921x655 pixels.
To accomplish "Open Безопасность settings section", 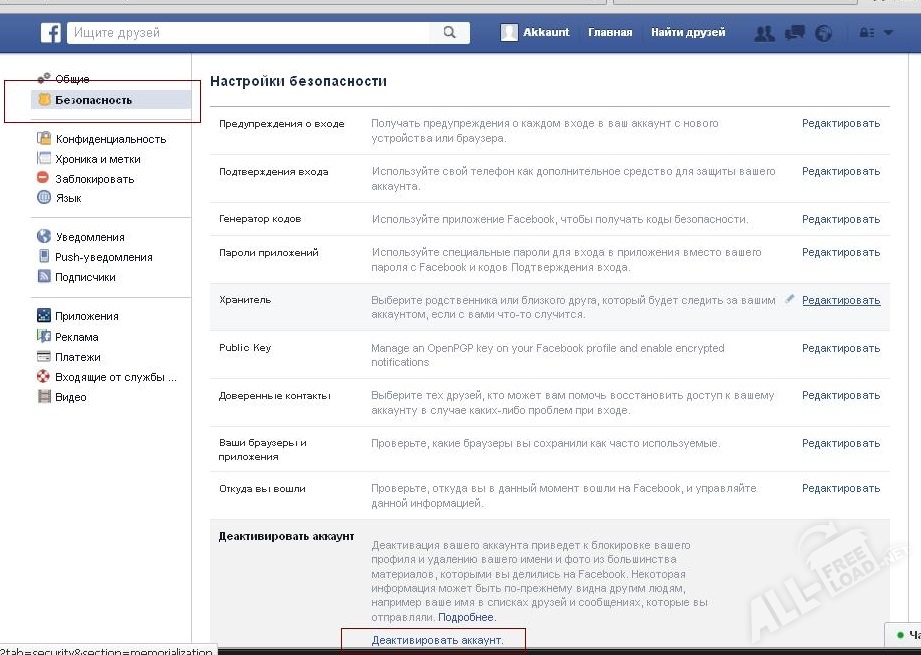I will click(x=93, y=100).
